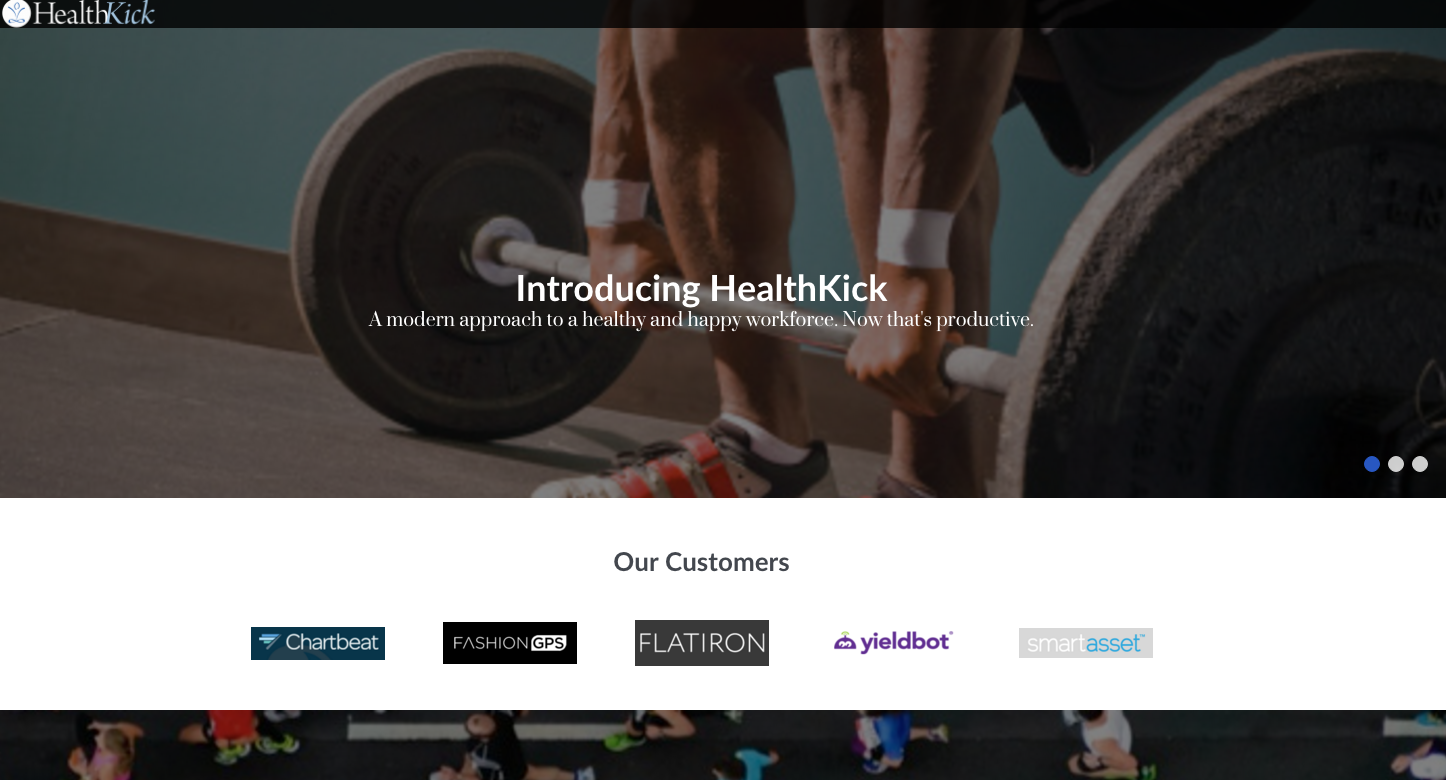Click the Chartbeat arrow symbol in its logo
1446x780 pixels.
270,642
